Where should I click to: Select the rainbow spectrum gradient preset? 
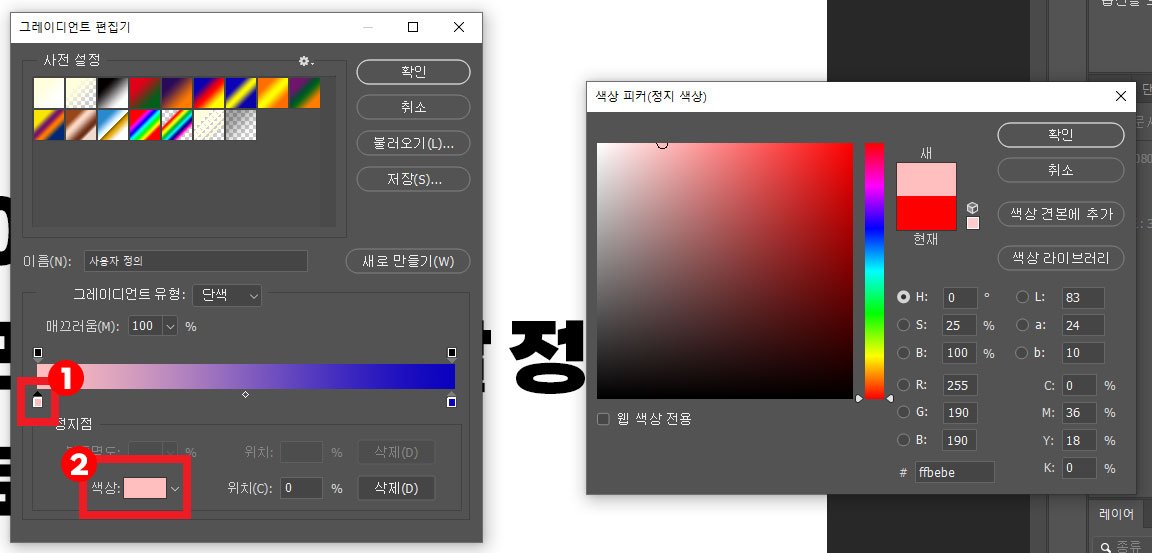[145, 125]
